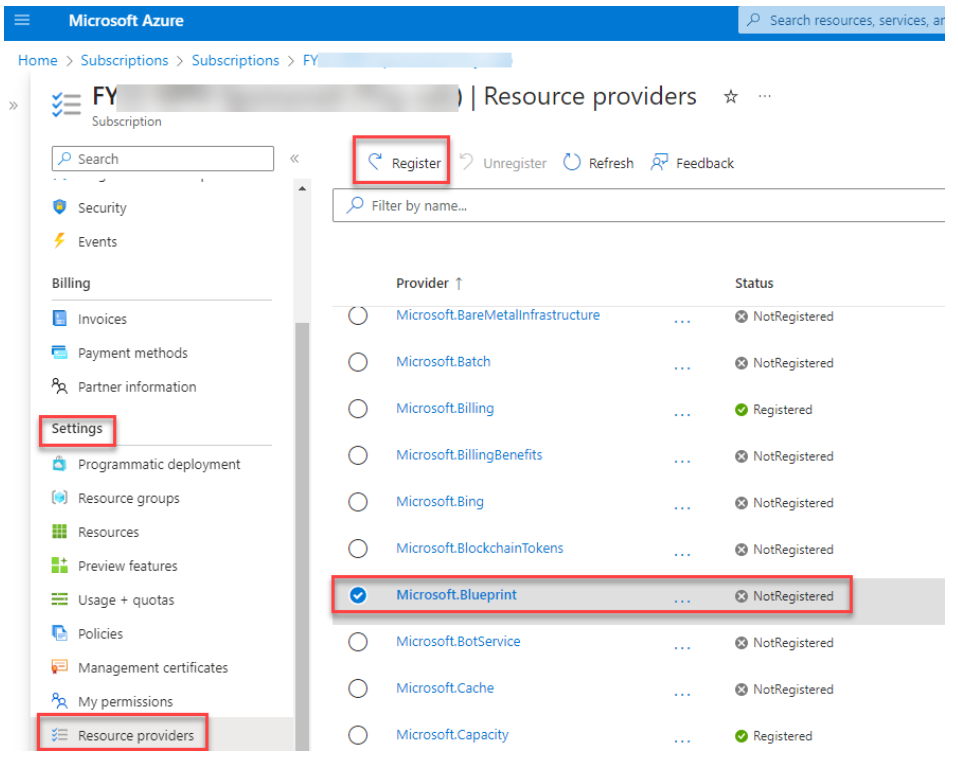Click the left menu scroll up arrow
The width and height of the screenshot is (958, 765).
302,189
